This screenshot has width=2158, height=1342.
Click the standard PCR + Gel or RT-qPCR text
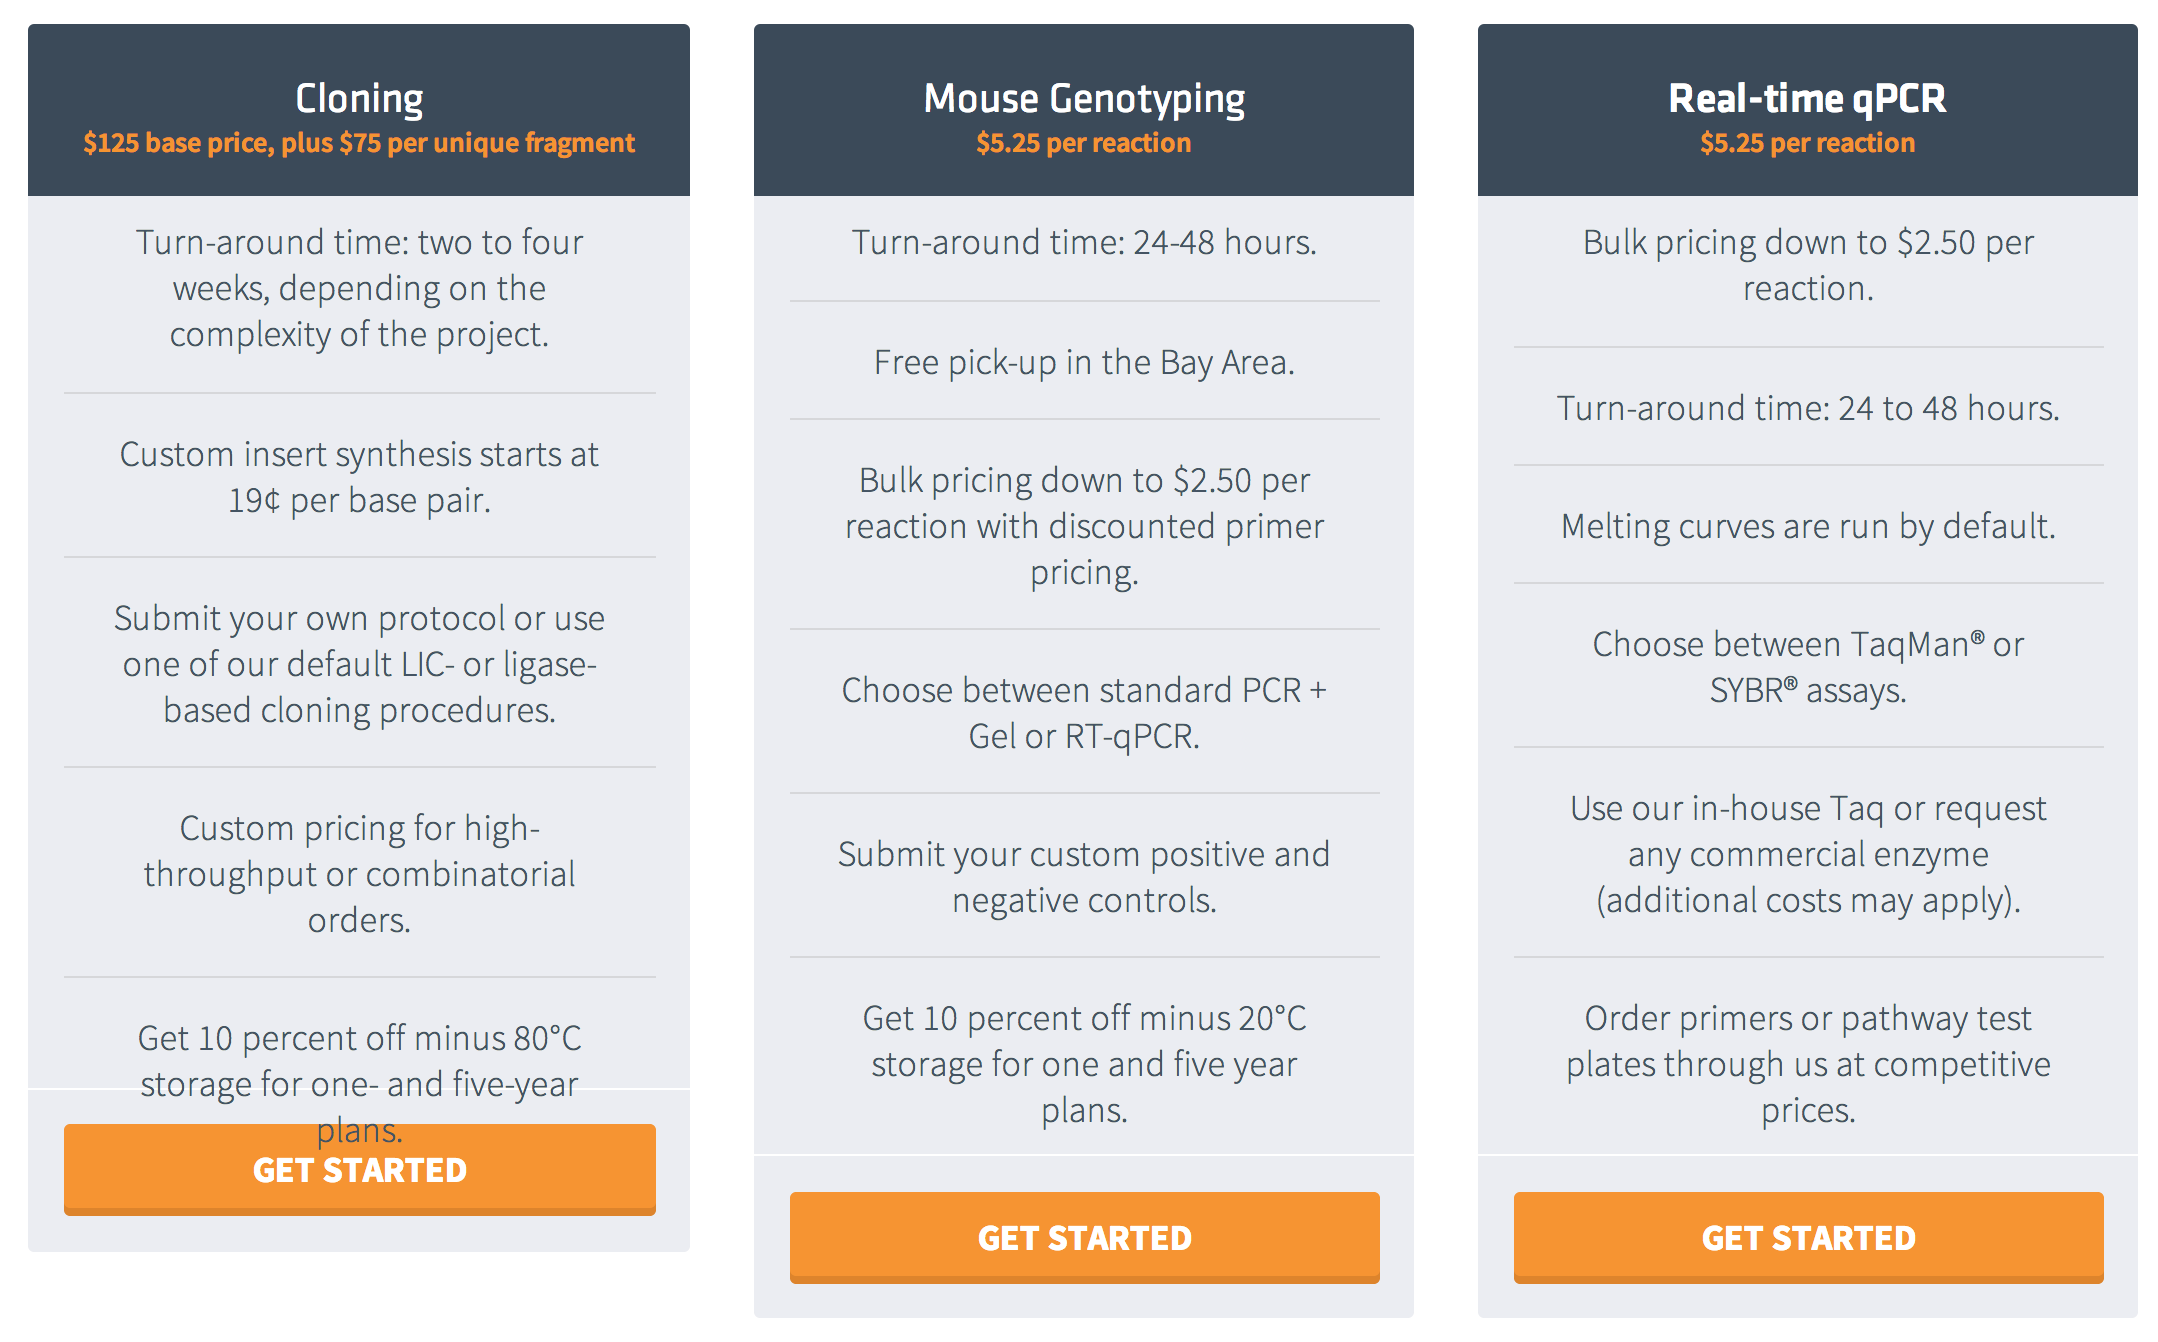coord(1084,713)
